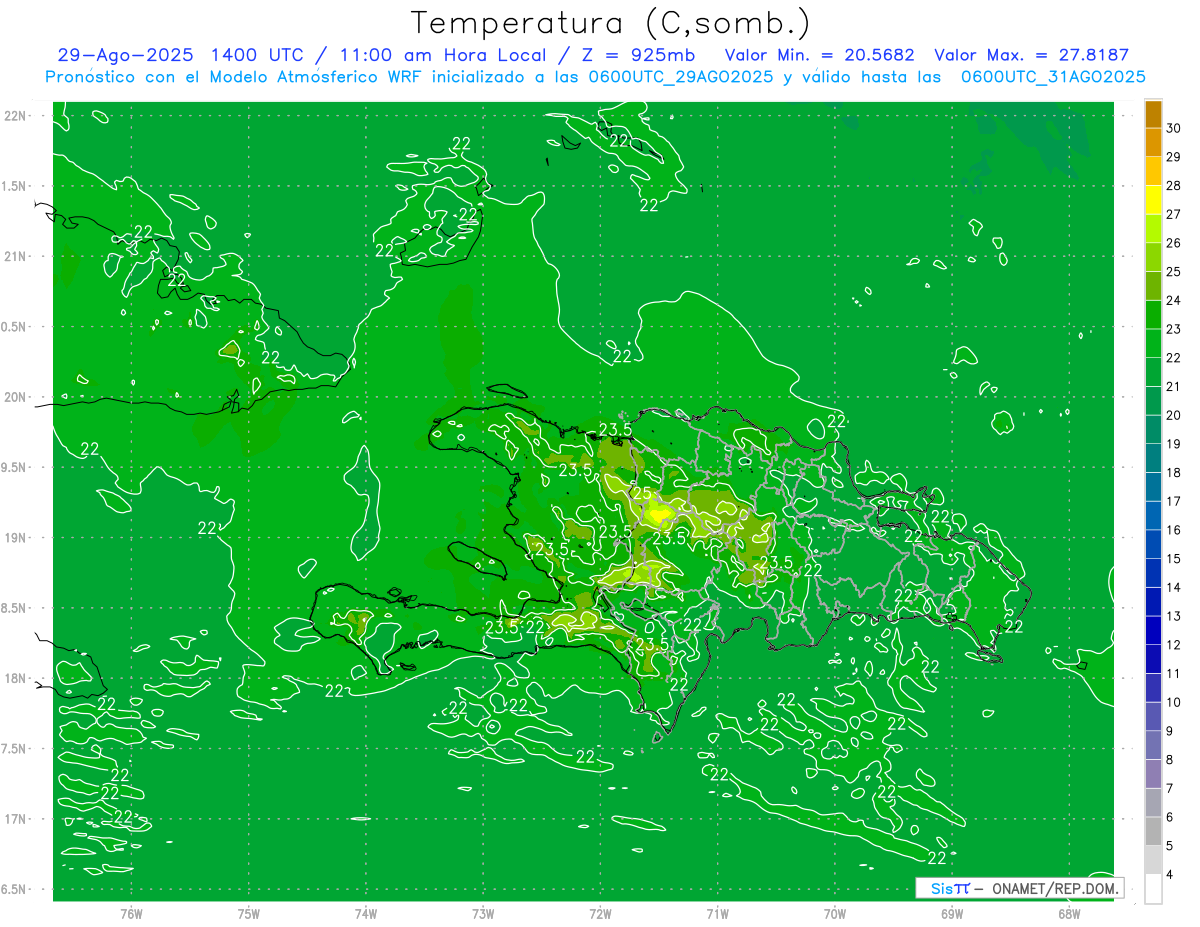Click the '11' label on the color scale

point(1174,673)
